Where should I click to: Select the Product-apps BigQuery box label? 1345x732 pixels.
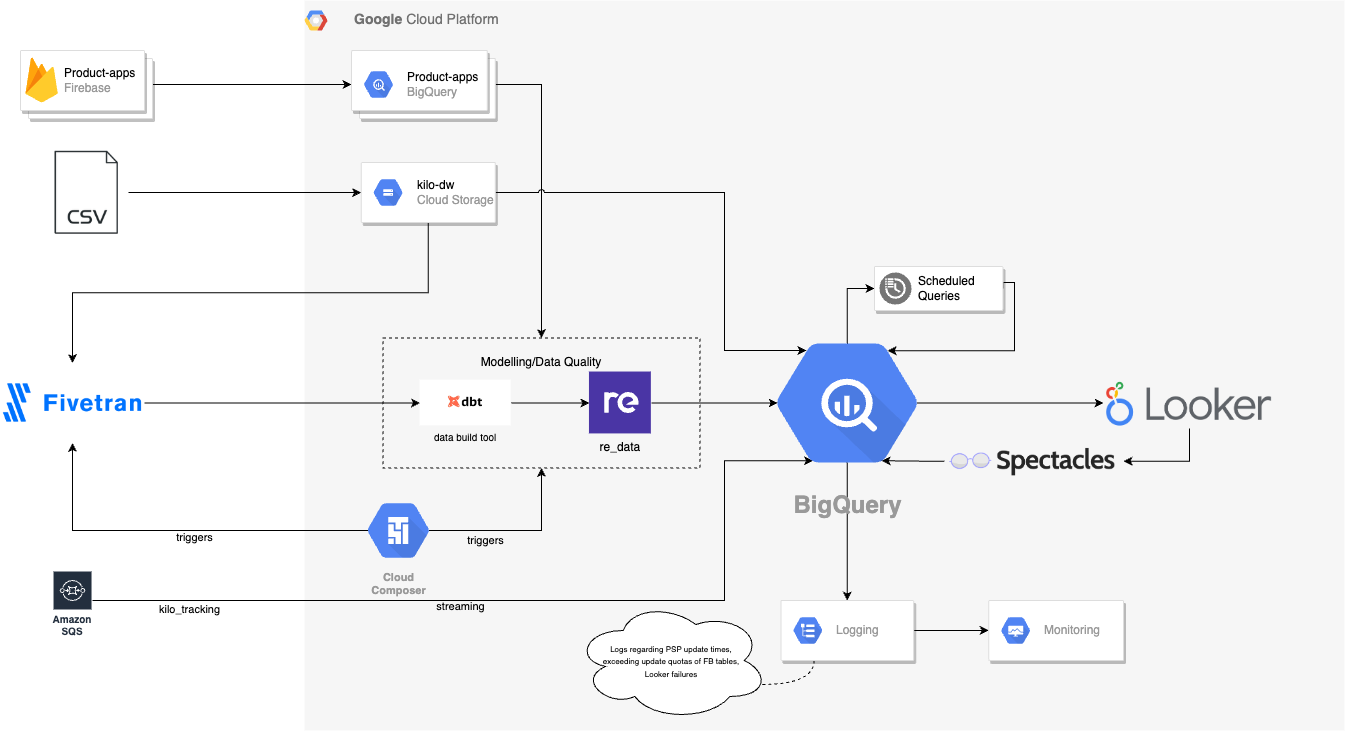(x=442, y=84)
